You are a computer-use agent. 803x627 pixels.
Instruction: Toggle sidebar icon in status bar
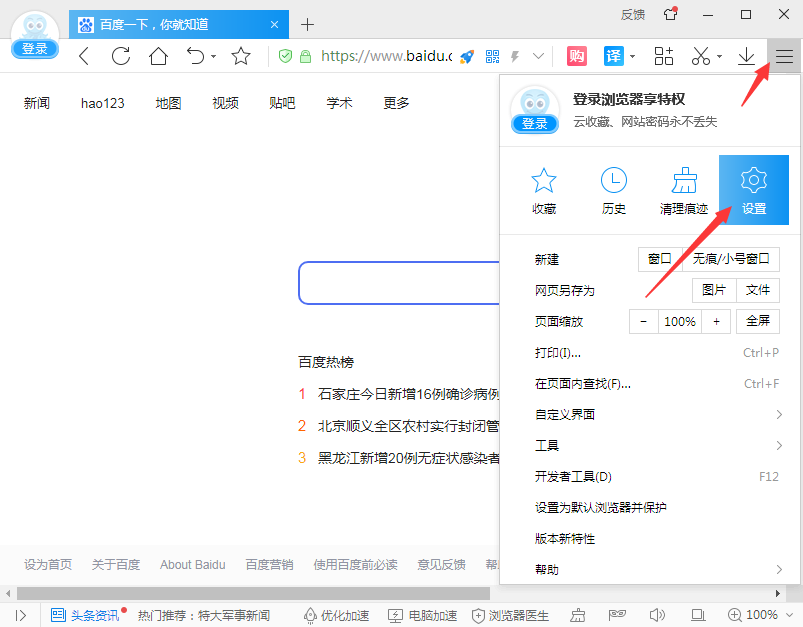click(20, 615)
